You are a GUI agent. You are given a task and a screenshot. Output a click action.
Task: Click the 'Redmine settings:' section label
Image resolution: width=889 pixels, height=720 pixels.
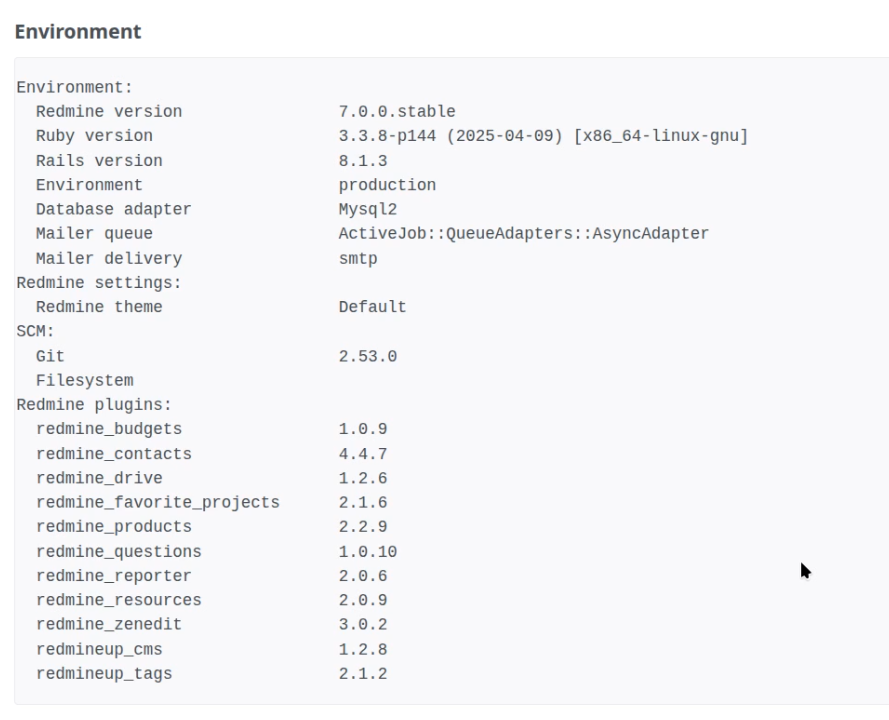(99, 283)
